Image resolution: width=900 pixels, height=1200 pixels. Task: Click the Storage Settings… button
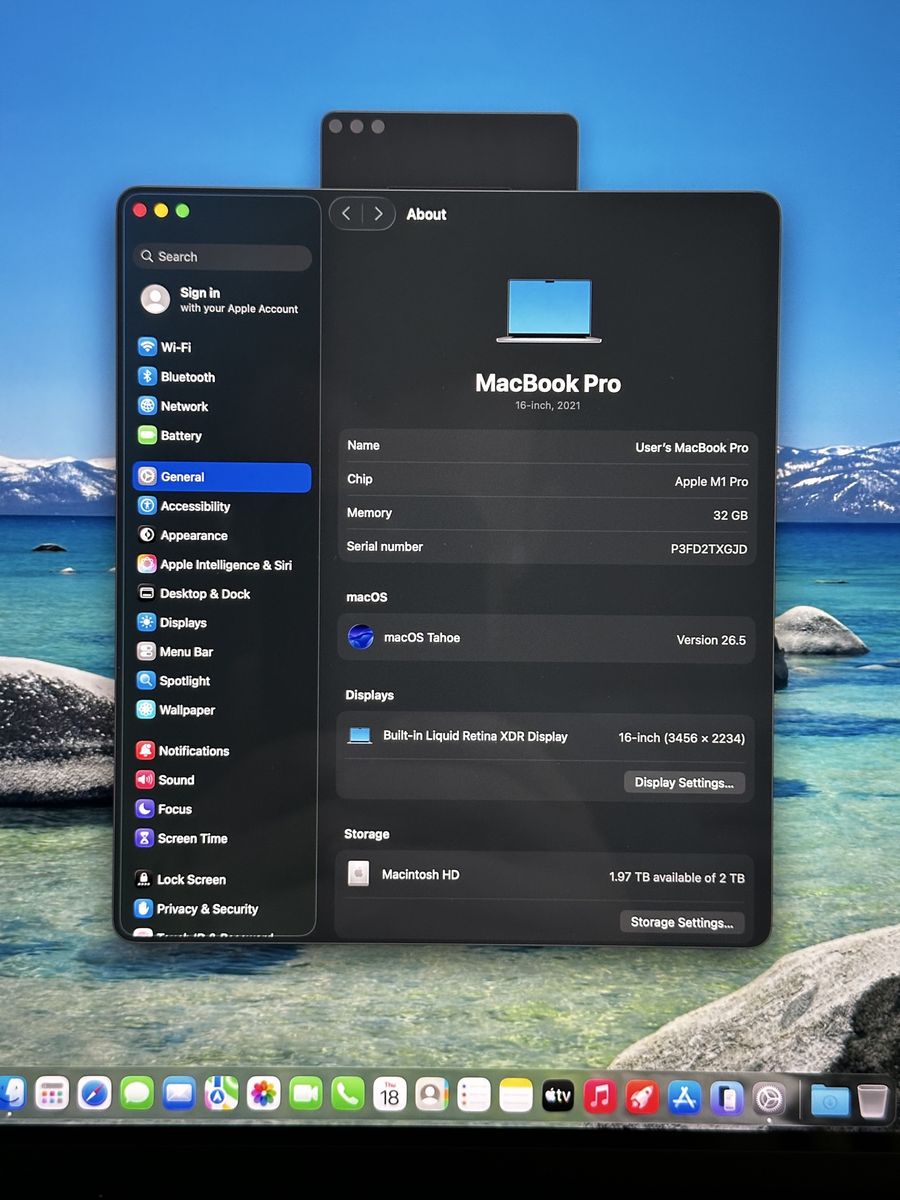point(682,922)
